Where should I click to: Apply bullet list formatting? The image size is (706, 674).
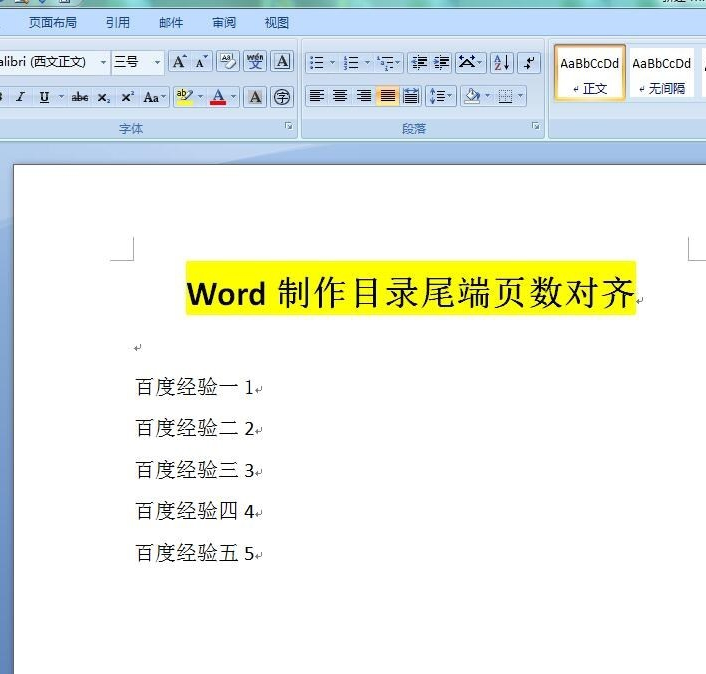pos(317,63)
